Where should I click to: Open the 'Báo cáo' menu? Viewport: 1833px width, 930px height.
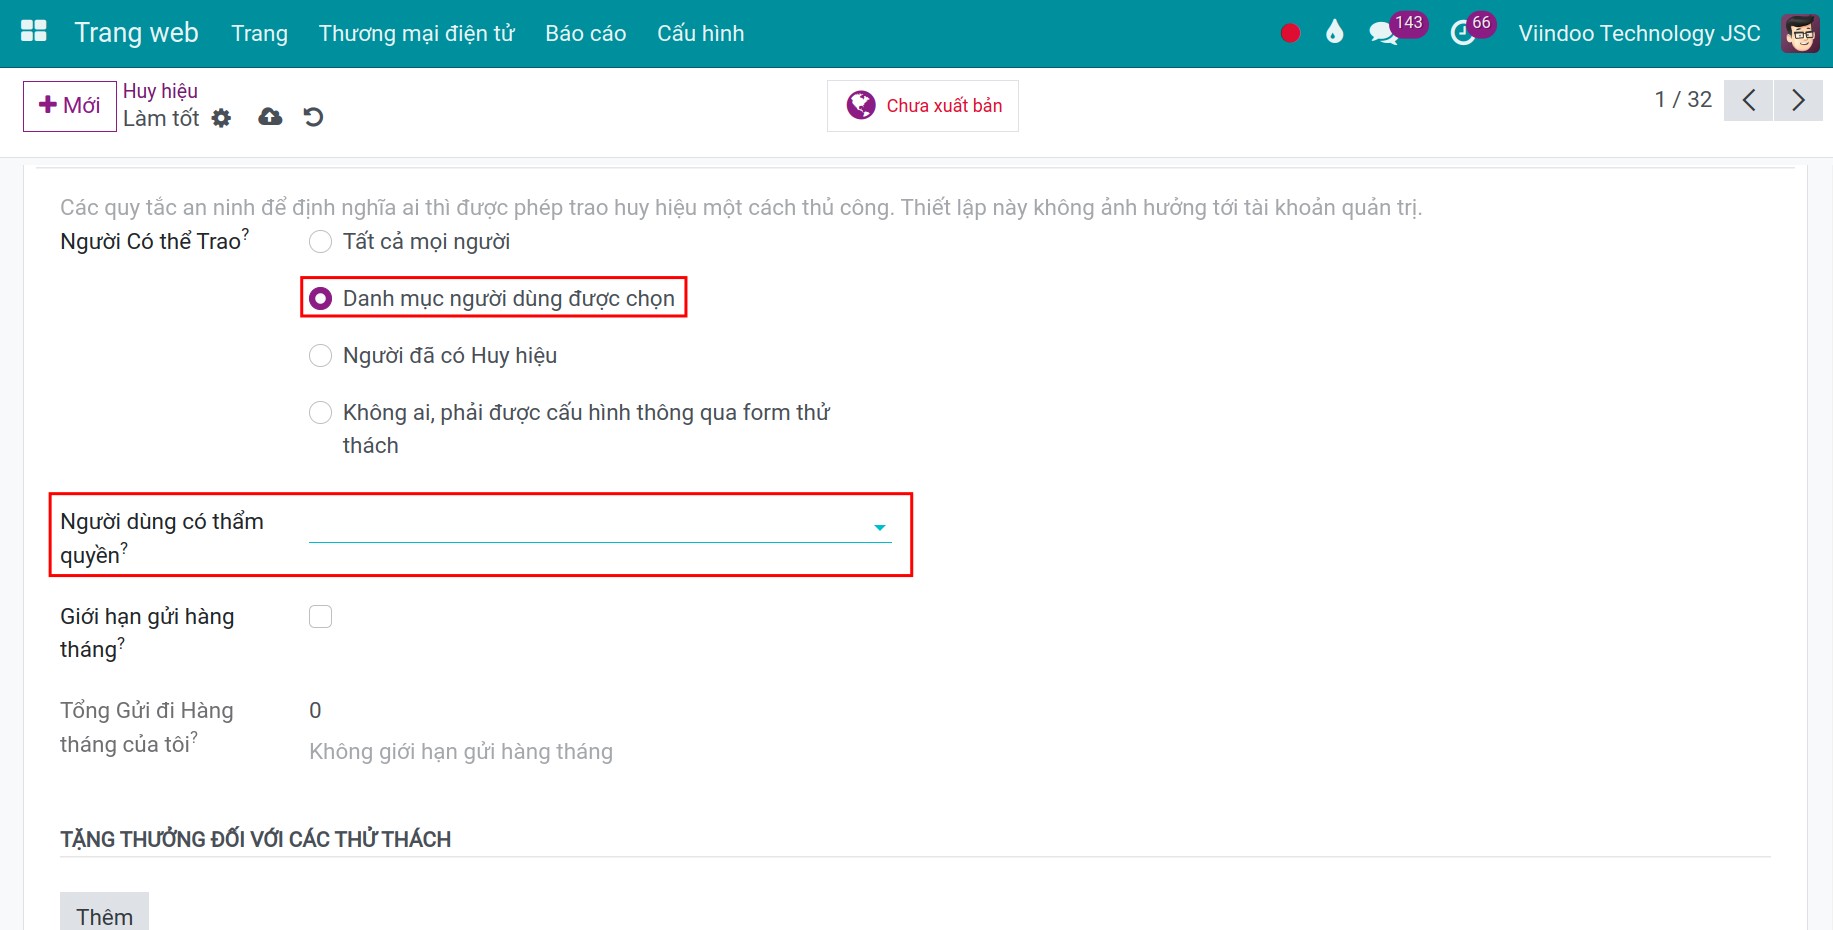(585, 33)
